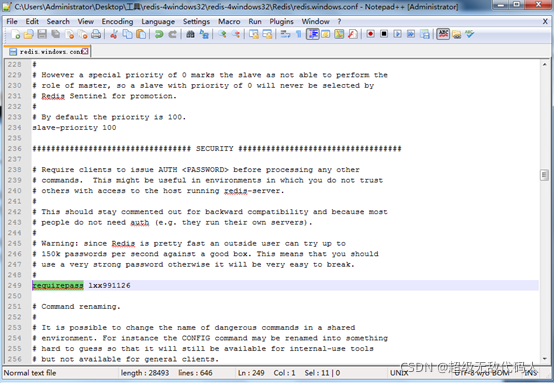The width and height of the screenshot is (554, 383).
Task: Zoom out using the magnifier minus icon
Action: point(236,34)
